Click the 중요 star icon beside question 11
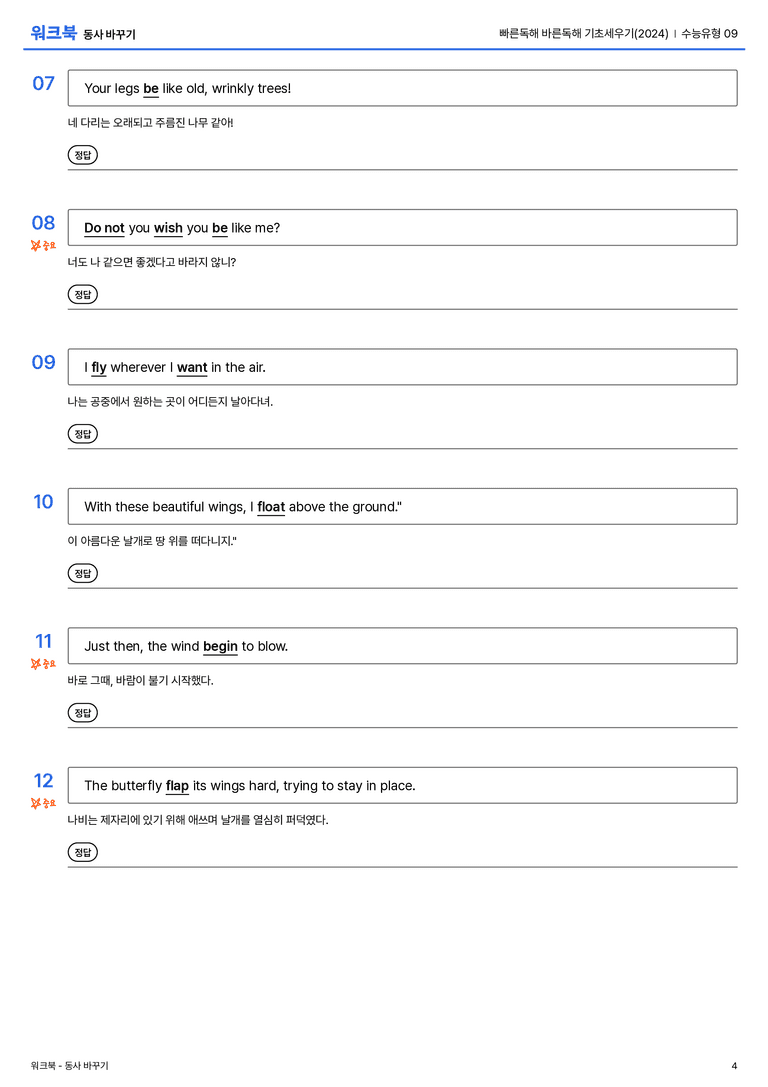The image size is (768, 1087). 36,664
